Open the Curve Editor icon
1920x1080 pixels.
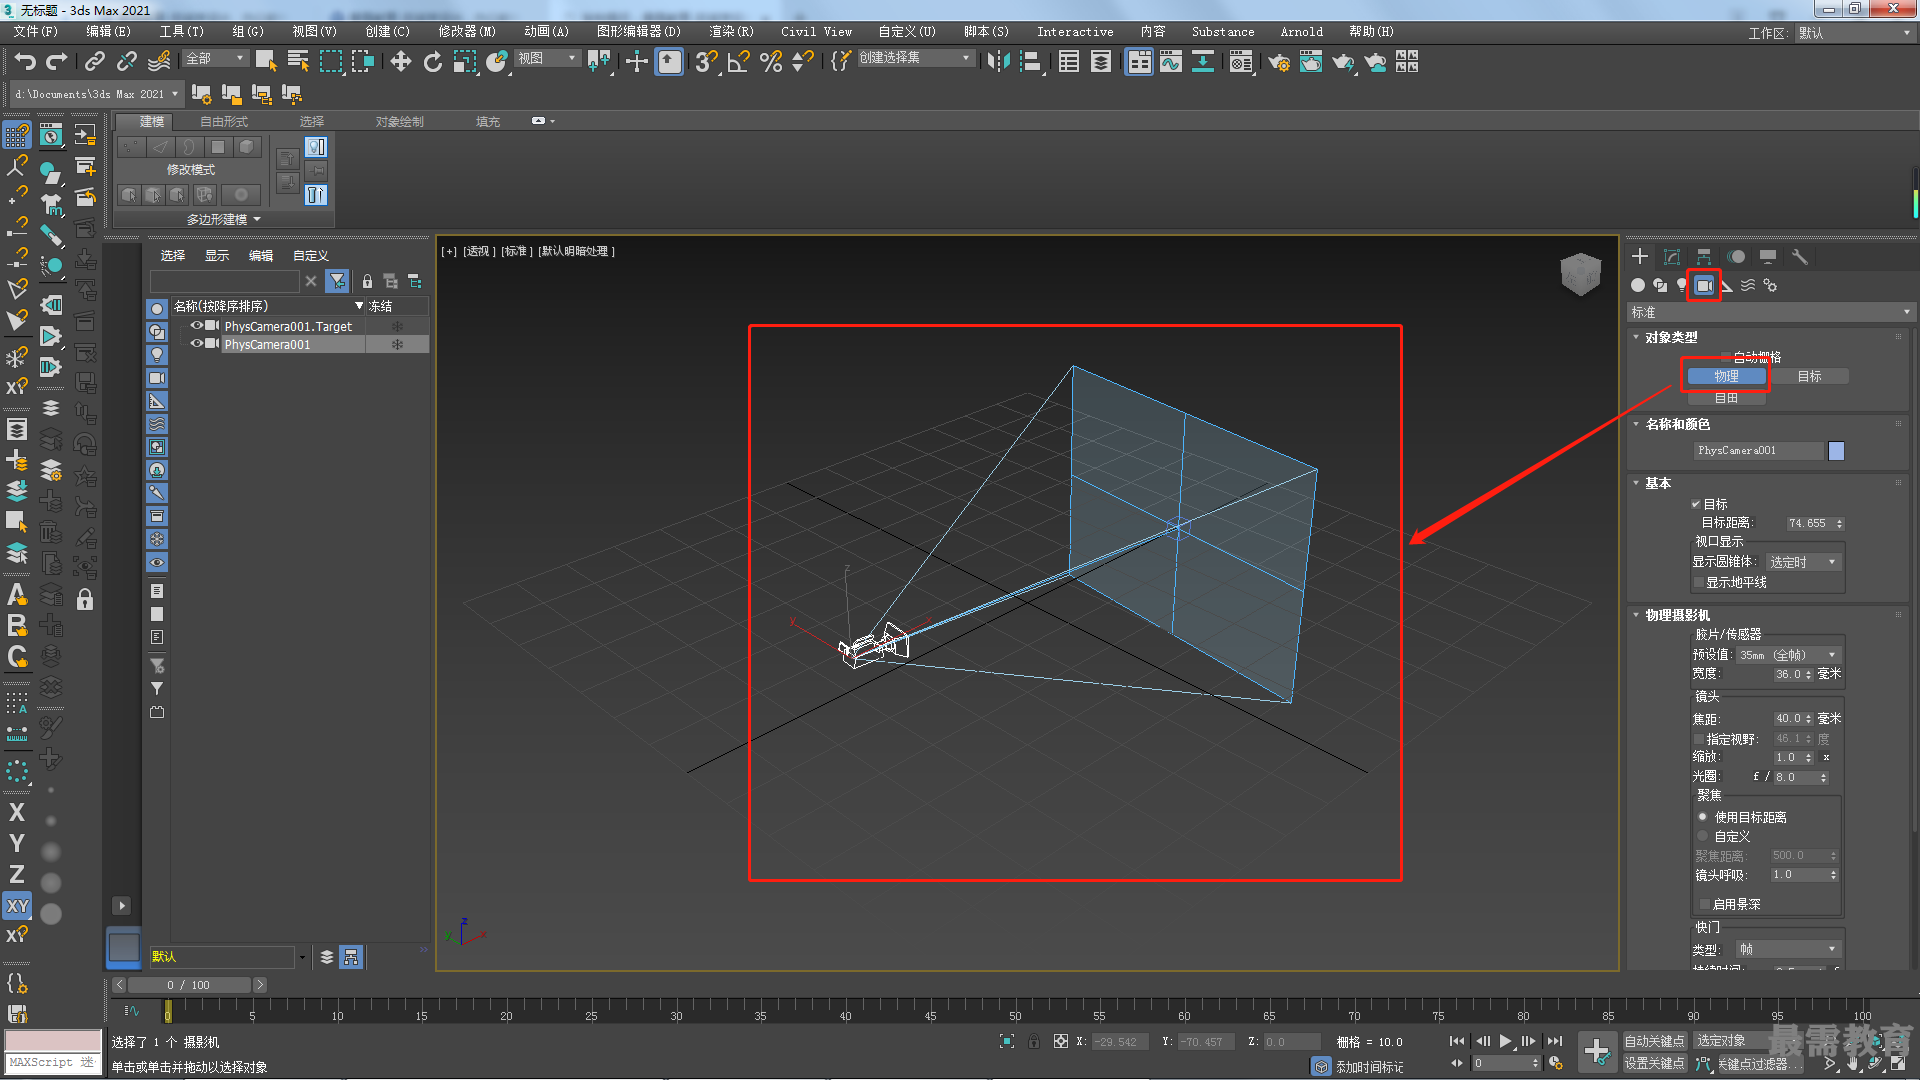tap(1171, 62)
